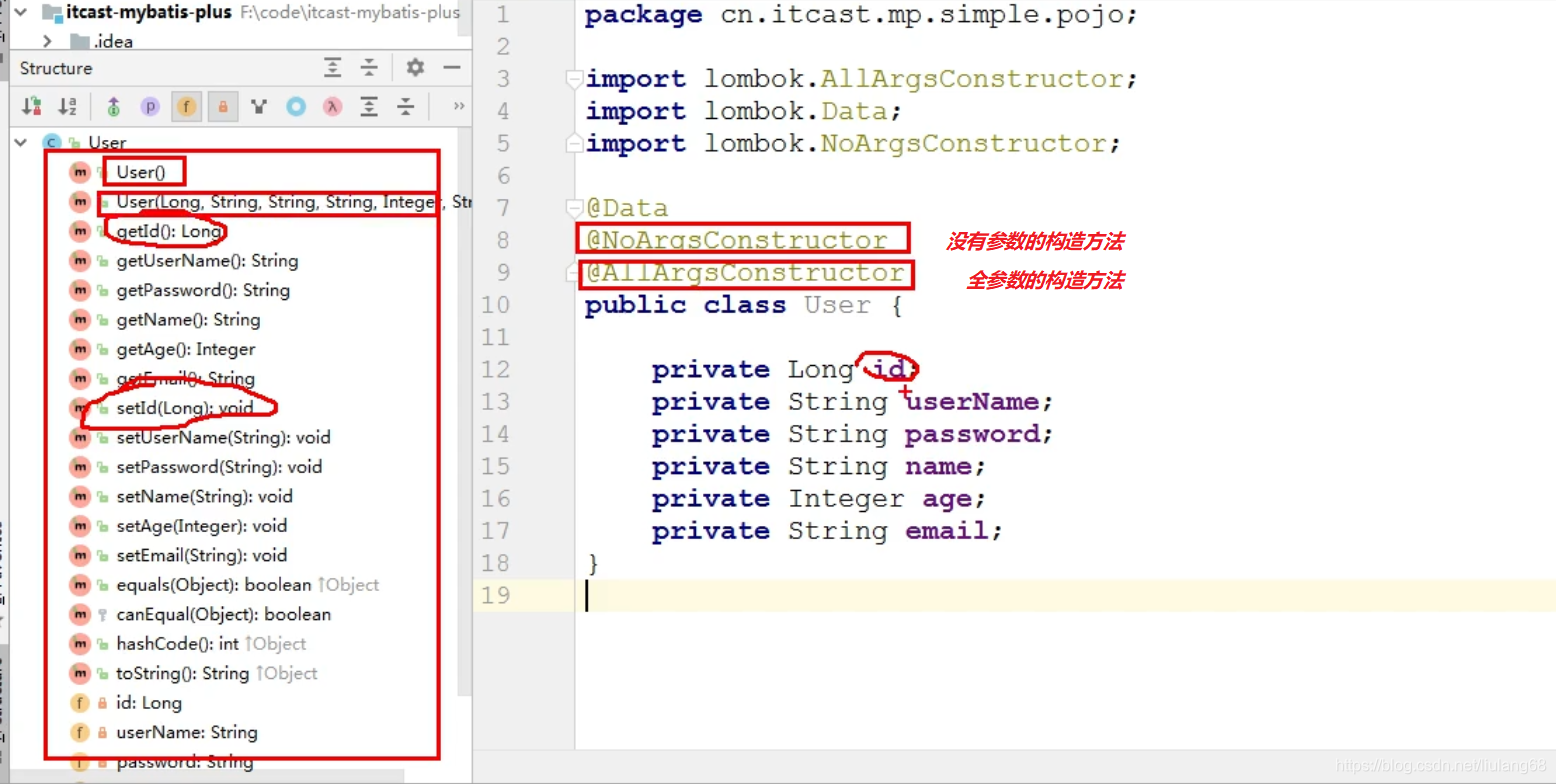Expand all in Structure header bar
The image size is (1556, 784).
tap(333, 68)
